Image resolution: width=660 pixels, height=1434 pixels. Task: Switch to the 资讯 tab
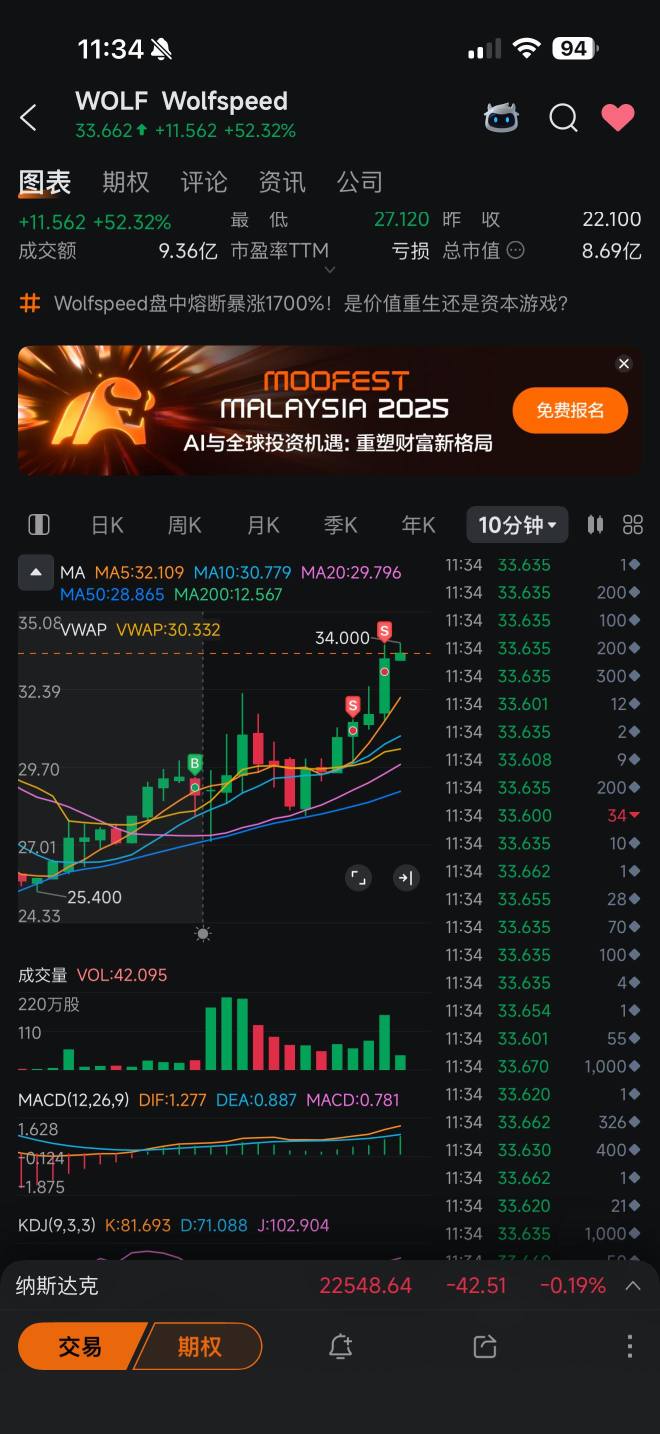[281, 182]
